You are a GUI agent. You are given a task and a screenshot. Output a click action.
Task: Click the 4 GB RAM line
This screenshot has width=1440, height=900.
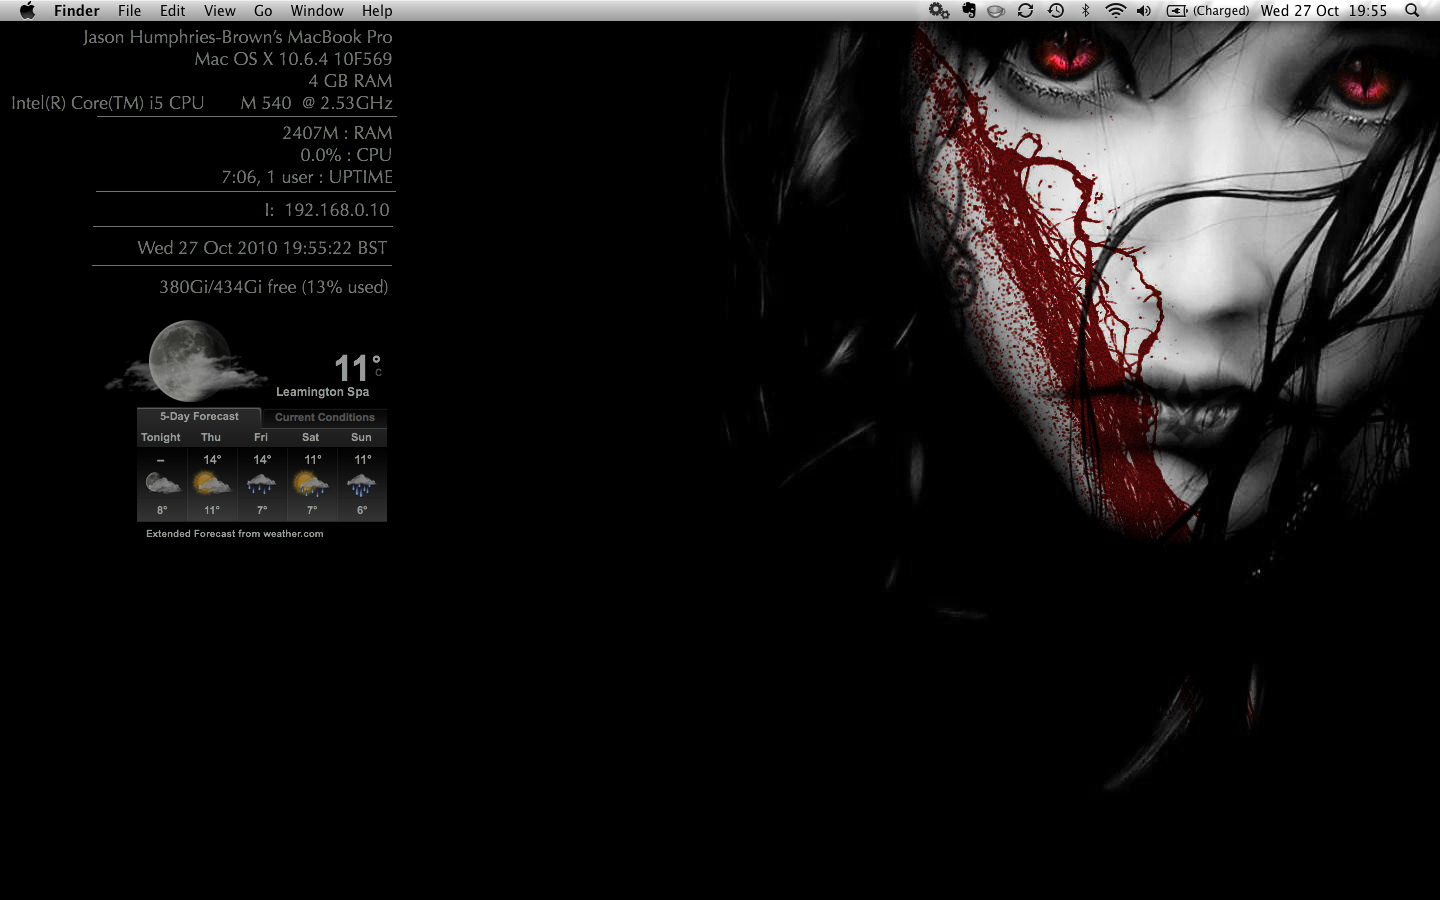350,81
